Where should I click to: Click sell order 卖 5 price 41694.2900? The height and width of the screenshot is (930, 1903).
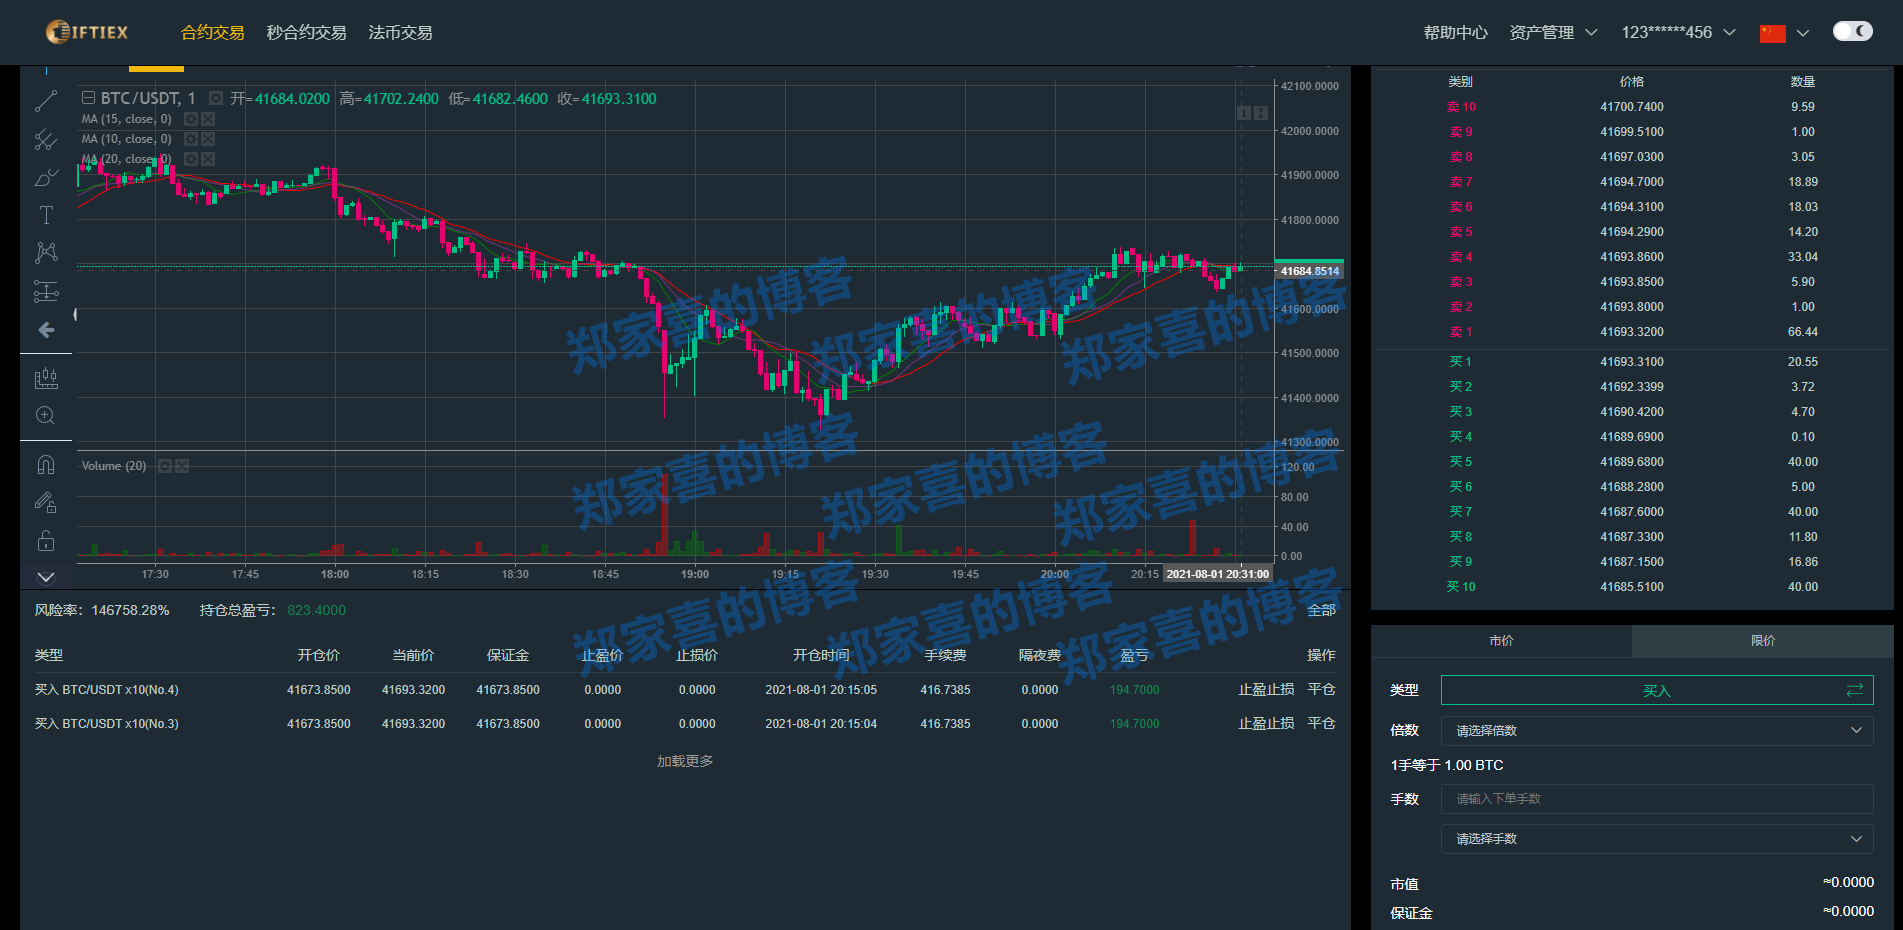(x=1632, y=232)
